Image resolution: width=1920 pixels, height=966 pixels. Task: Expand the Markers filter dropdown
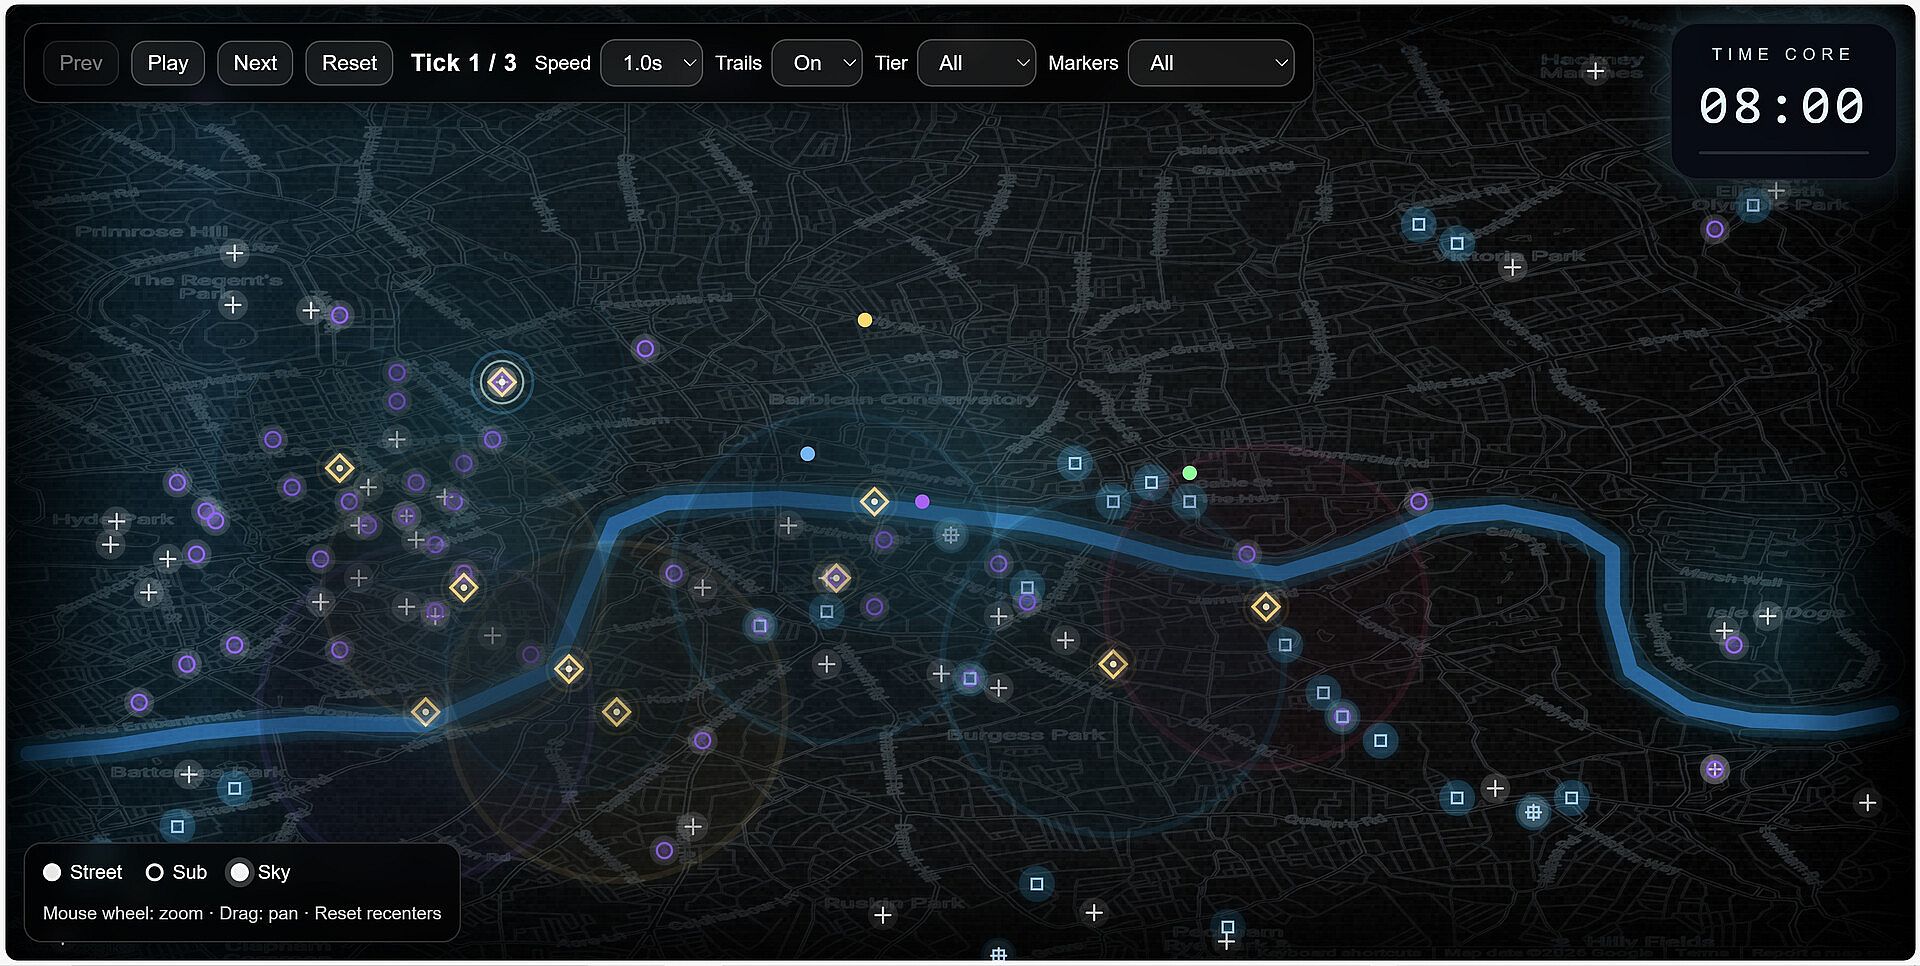[x=1211, y=63]
